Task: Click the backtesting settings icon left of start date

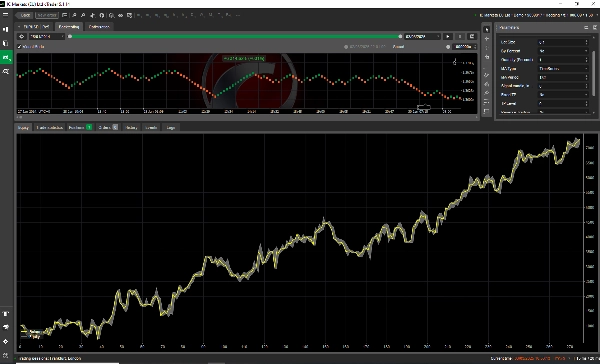Action: [22, 36]
